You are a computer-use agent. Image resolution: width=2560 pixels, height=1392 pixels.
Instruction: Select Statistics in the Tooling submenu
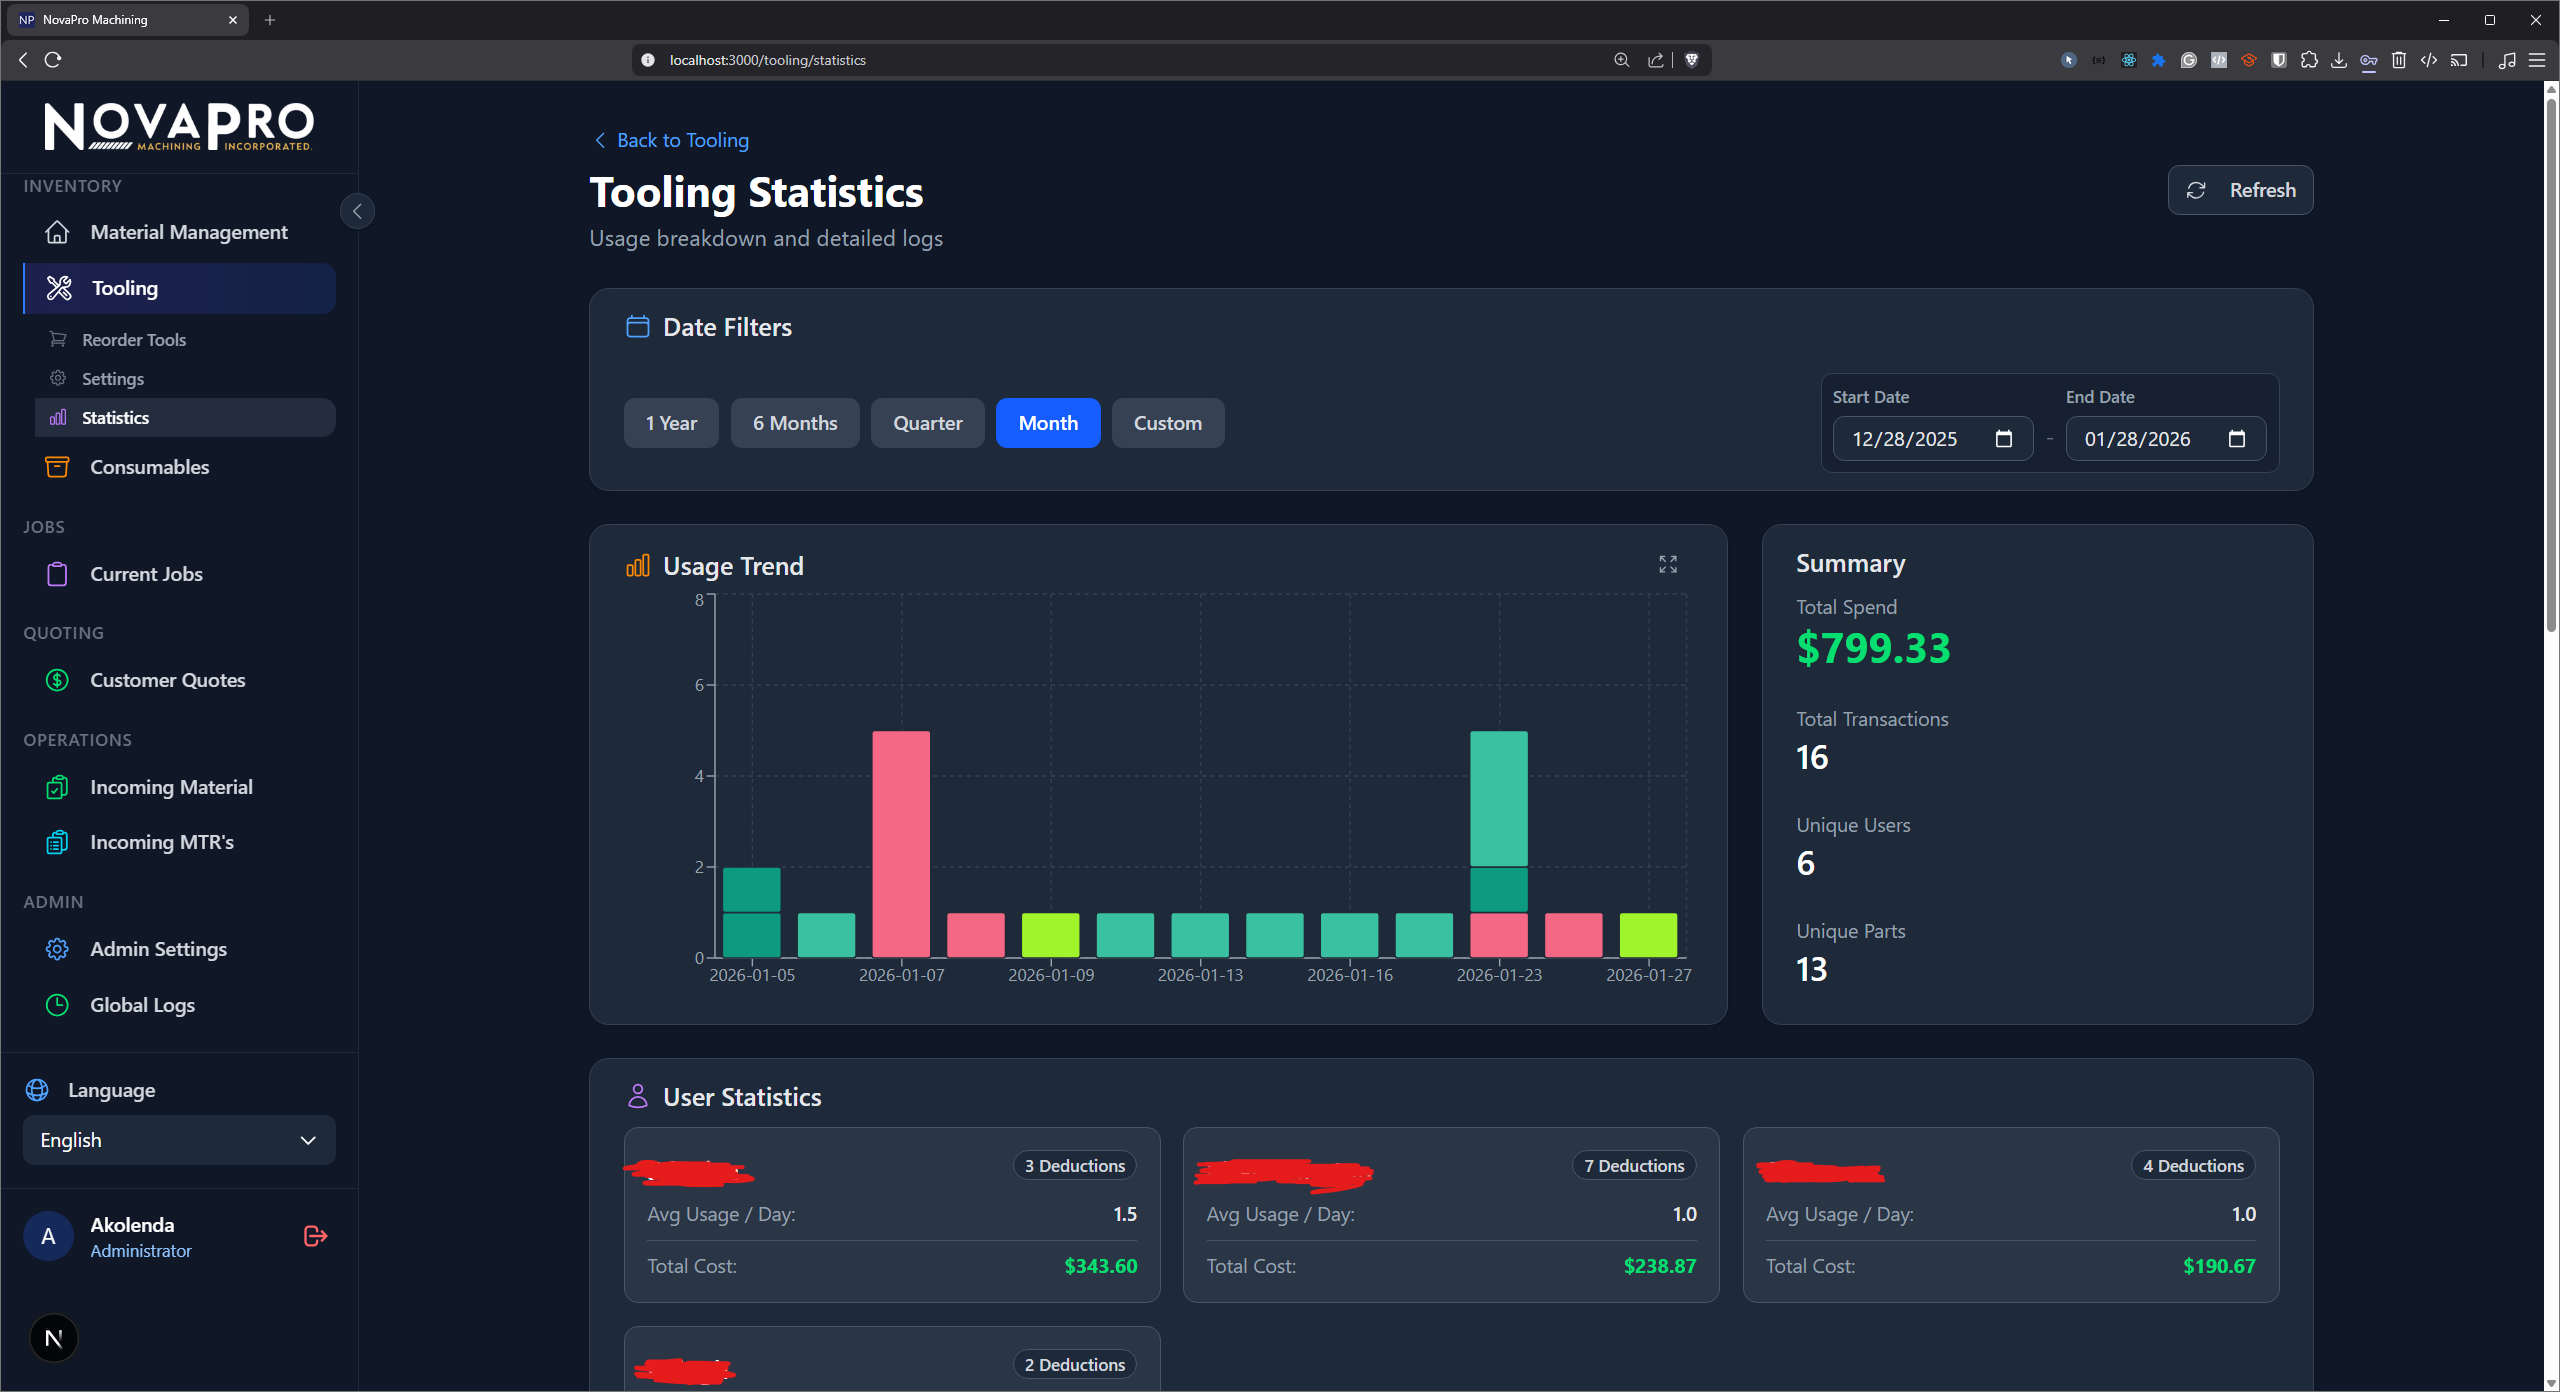(115, 417)
